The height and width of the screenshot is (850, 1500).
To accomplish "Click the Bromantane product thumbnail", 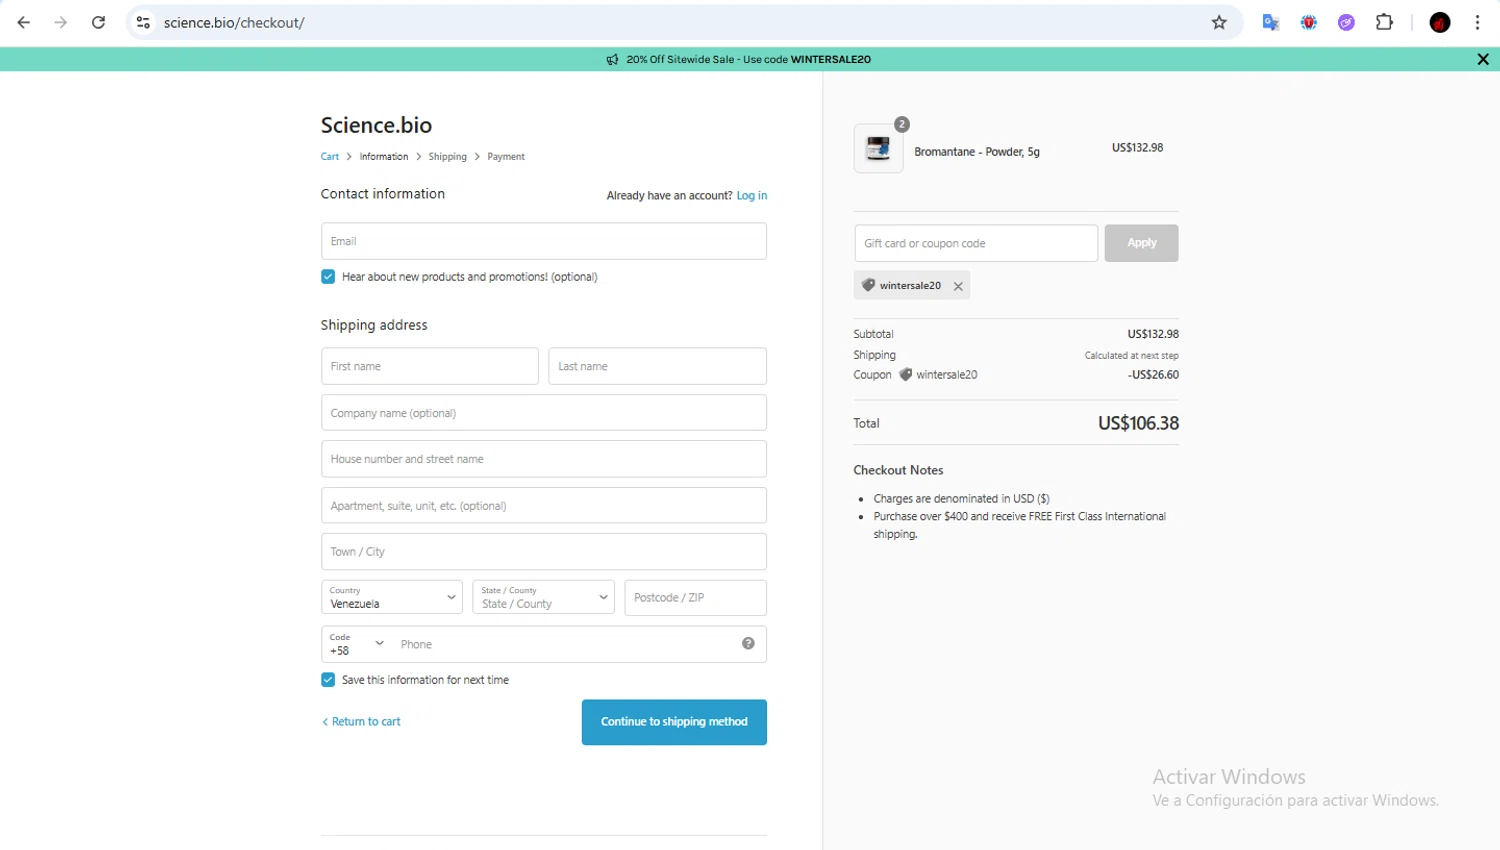I will [878, 148].
